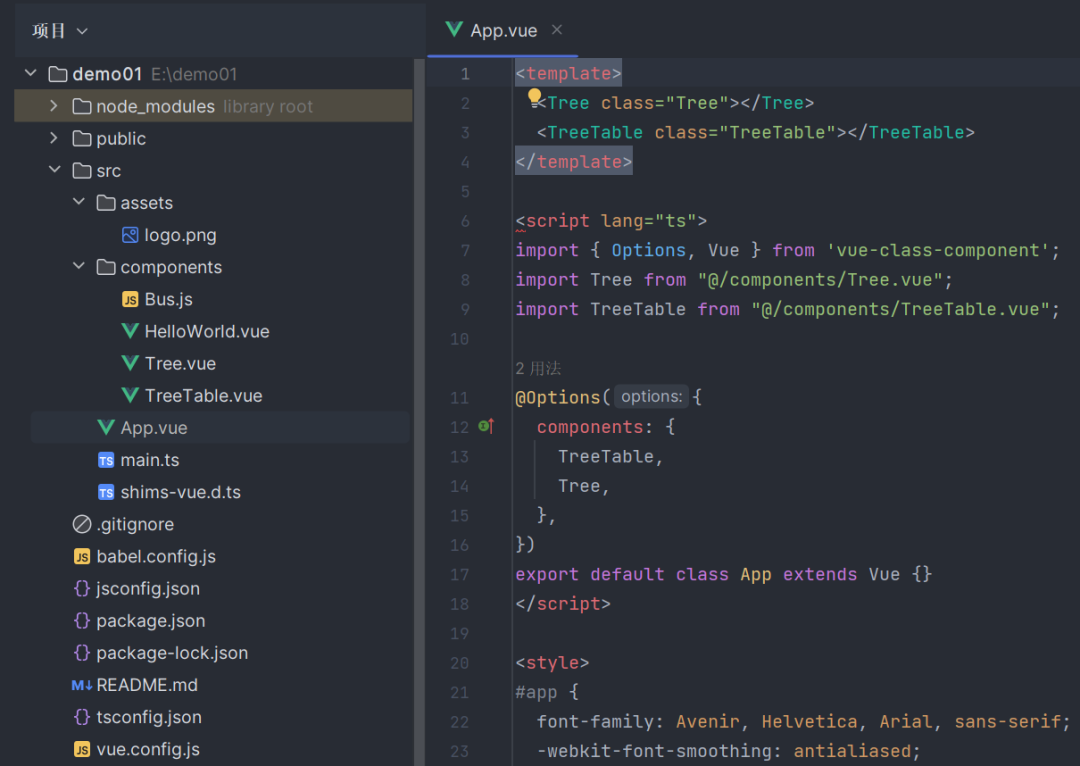
Task: Click the logo.png image file icon
Action: point(130,235)
